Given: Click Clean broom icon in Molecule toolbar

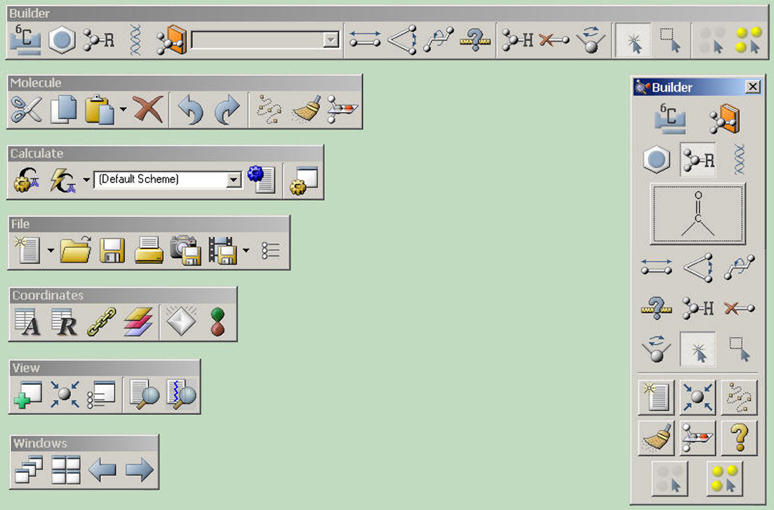Looking at the screenshot, I should (307, 109).
